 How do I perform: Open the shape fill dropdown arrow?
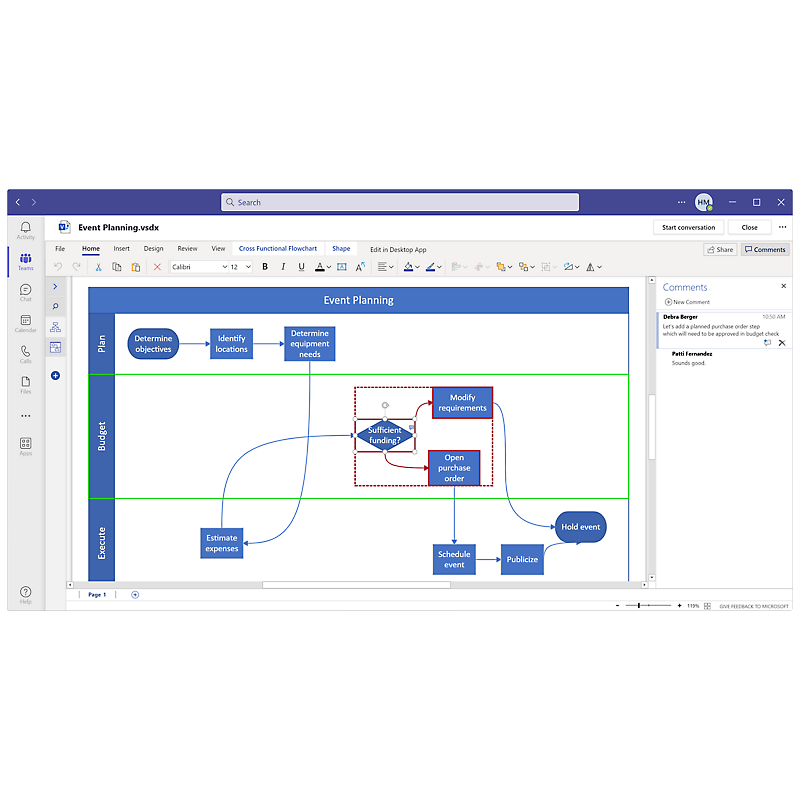417,267
